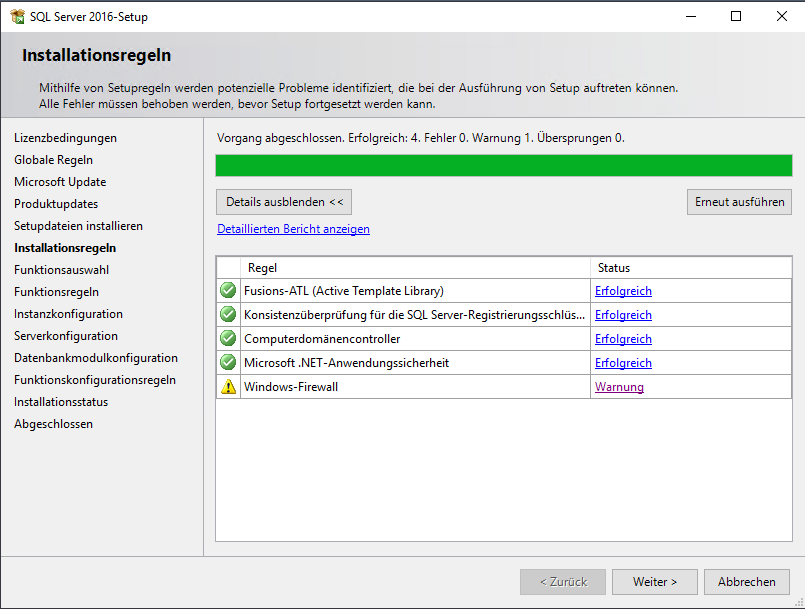Collapse details with Details ausblenden button
Image resolution: width=805 pixels, height=609 pixels.
(x=284, y=202)
